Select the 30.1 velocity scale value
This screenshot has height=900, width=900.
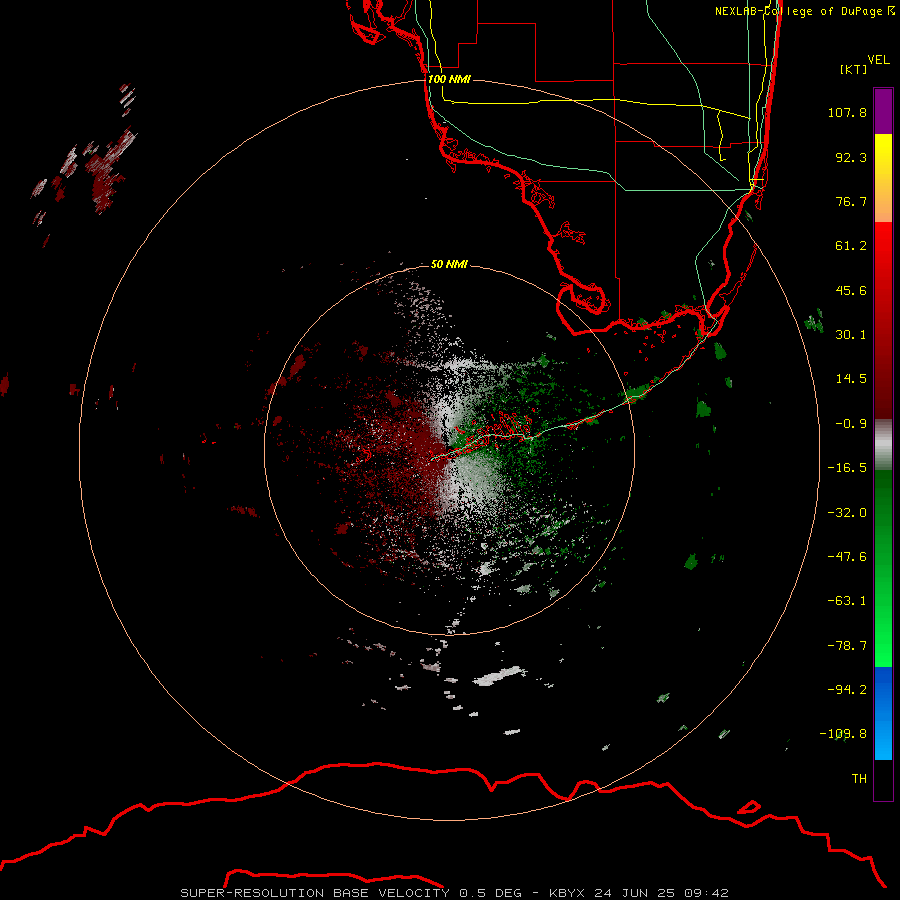coord(851,335)
